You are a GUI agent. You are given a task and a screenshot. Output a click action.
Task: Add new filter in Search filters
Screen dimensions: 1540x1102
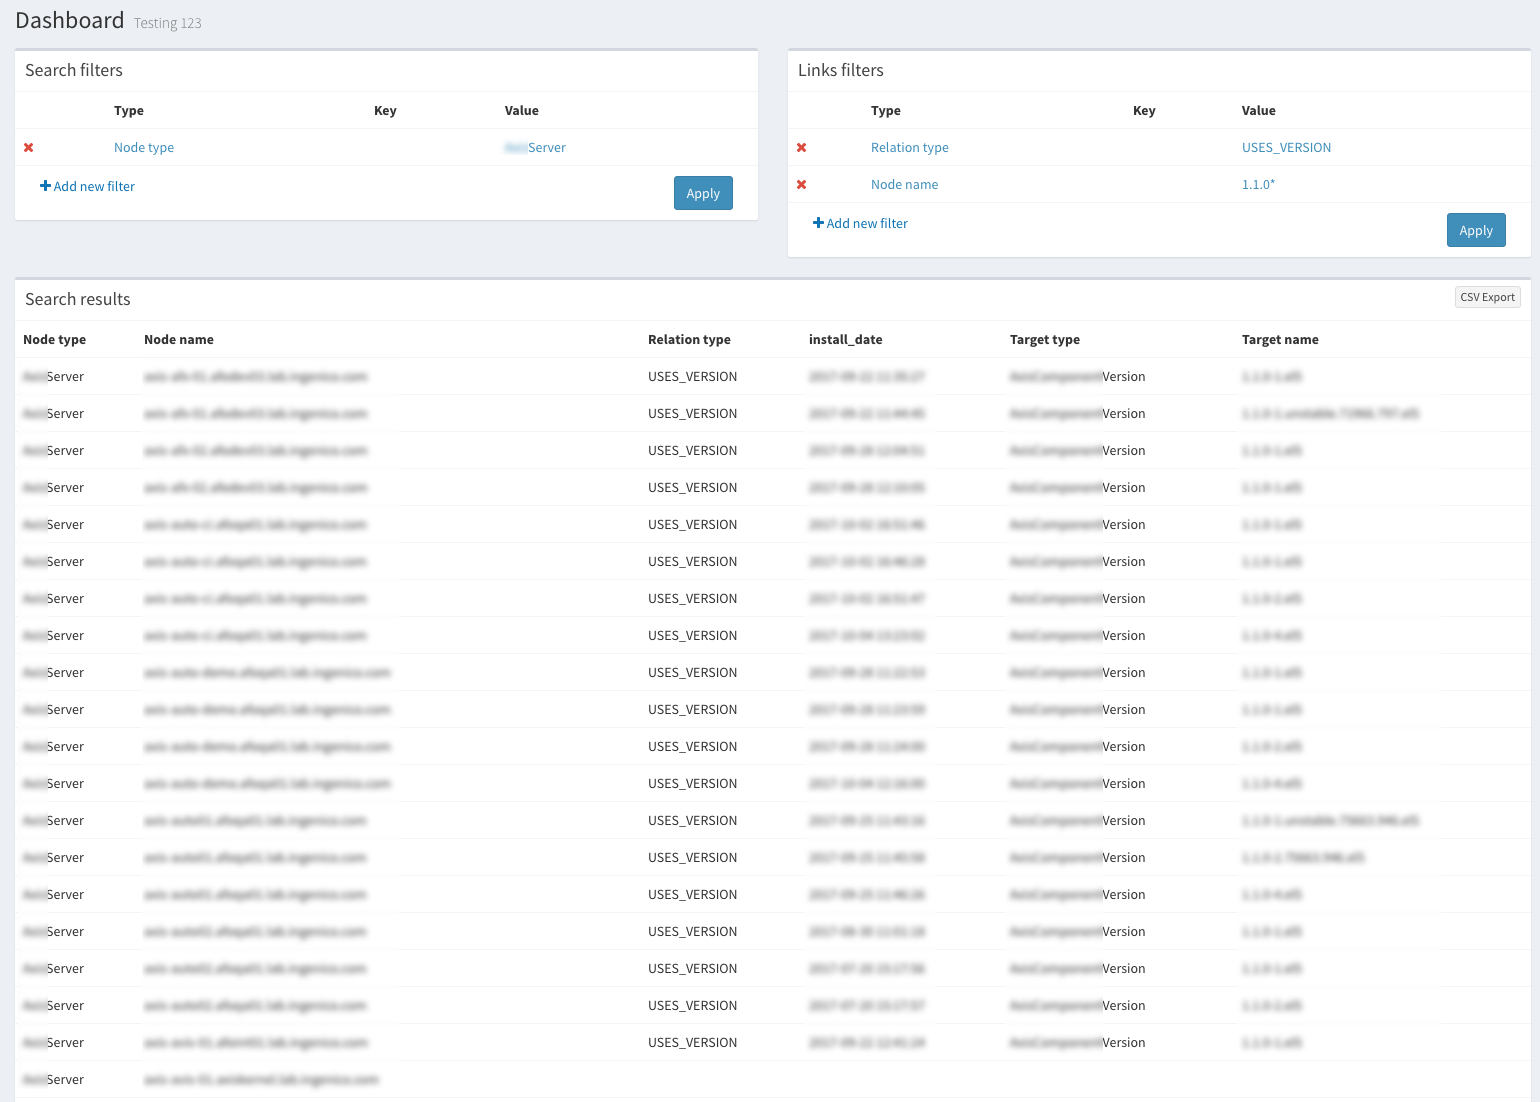click(87, 186)
